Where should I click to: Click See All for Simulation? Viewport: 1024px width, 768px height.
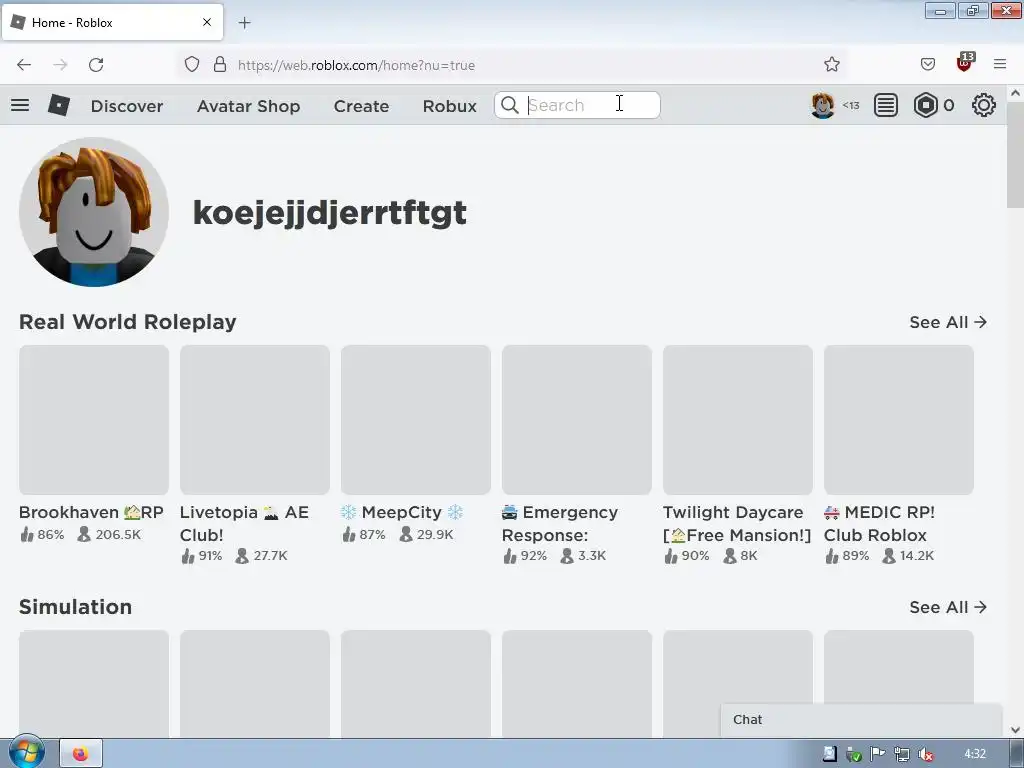click(948, 607)
